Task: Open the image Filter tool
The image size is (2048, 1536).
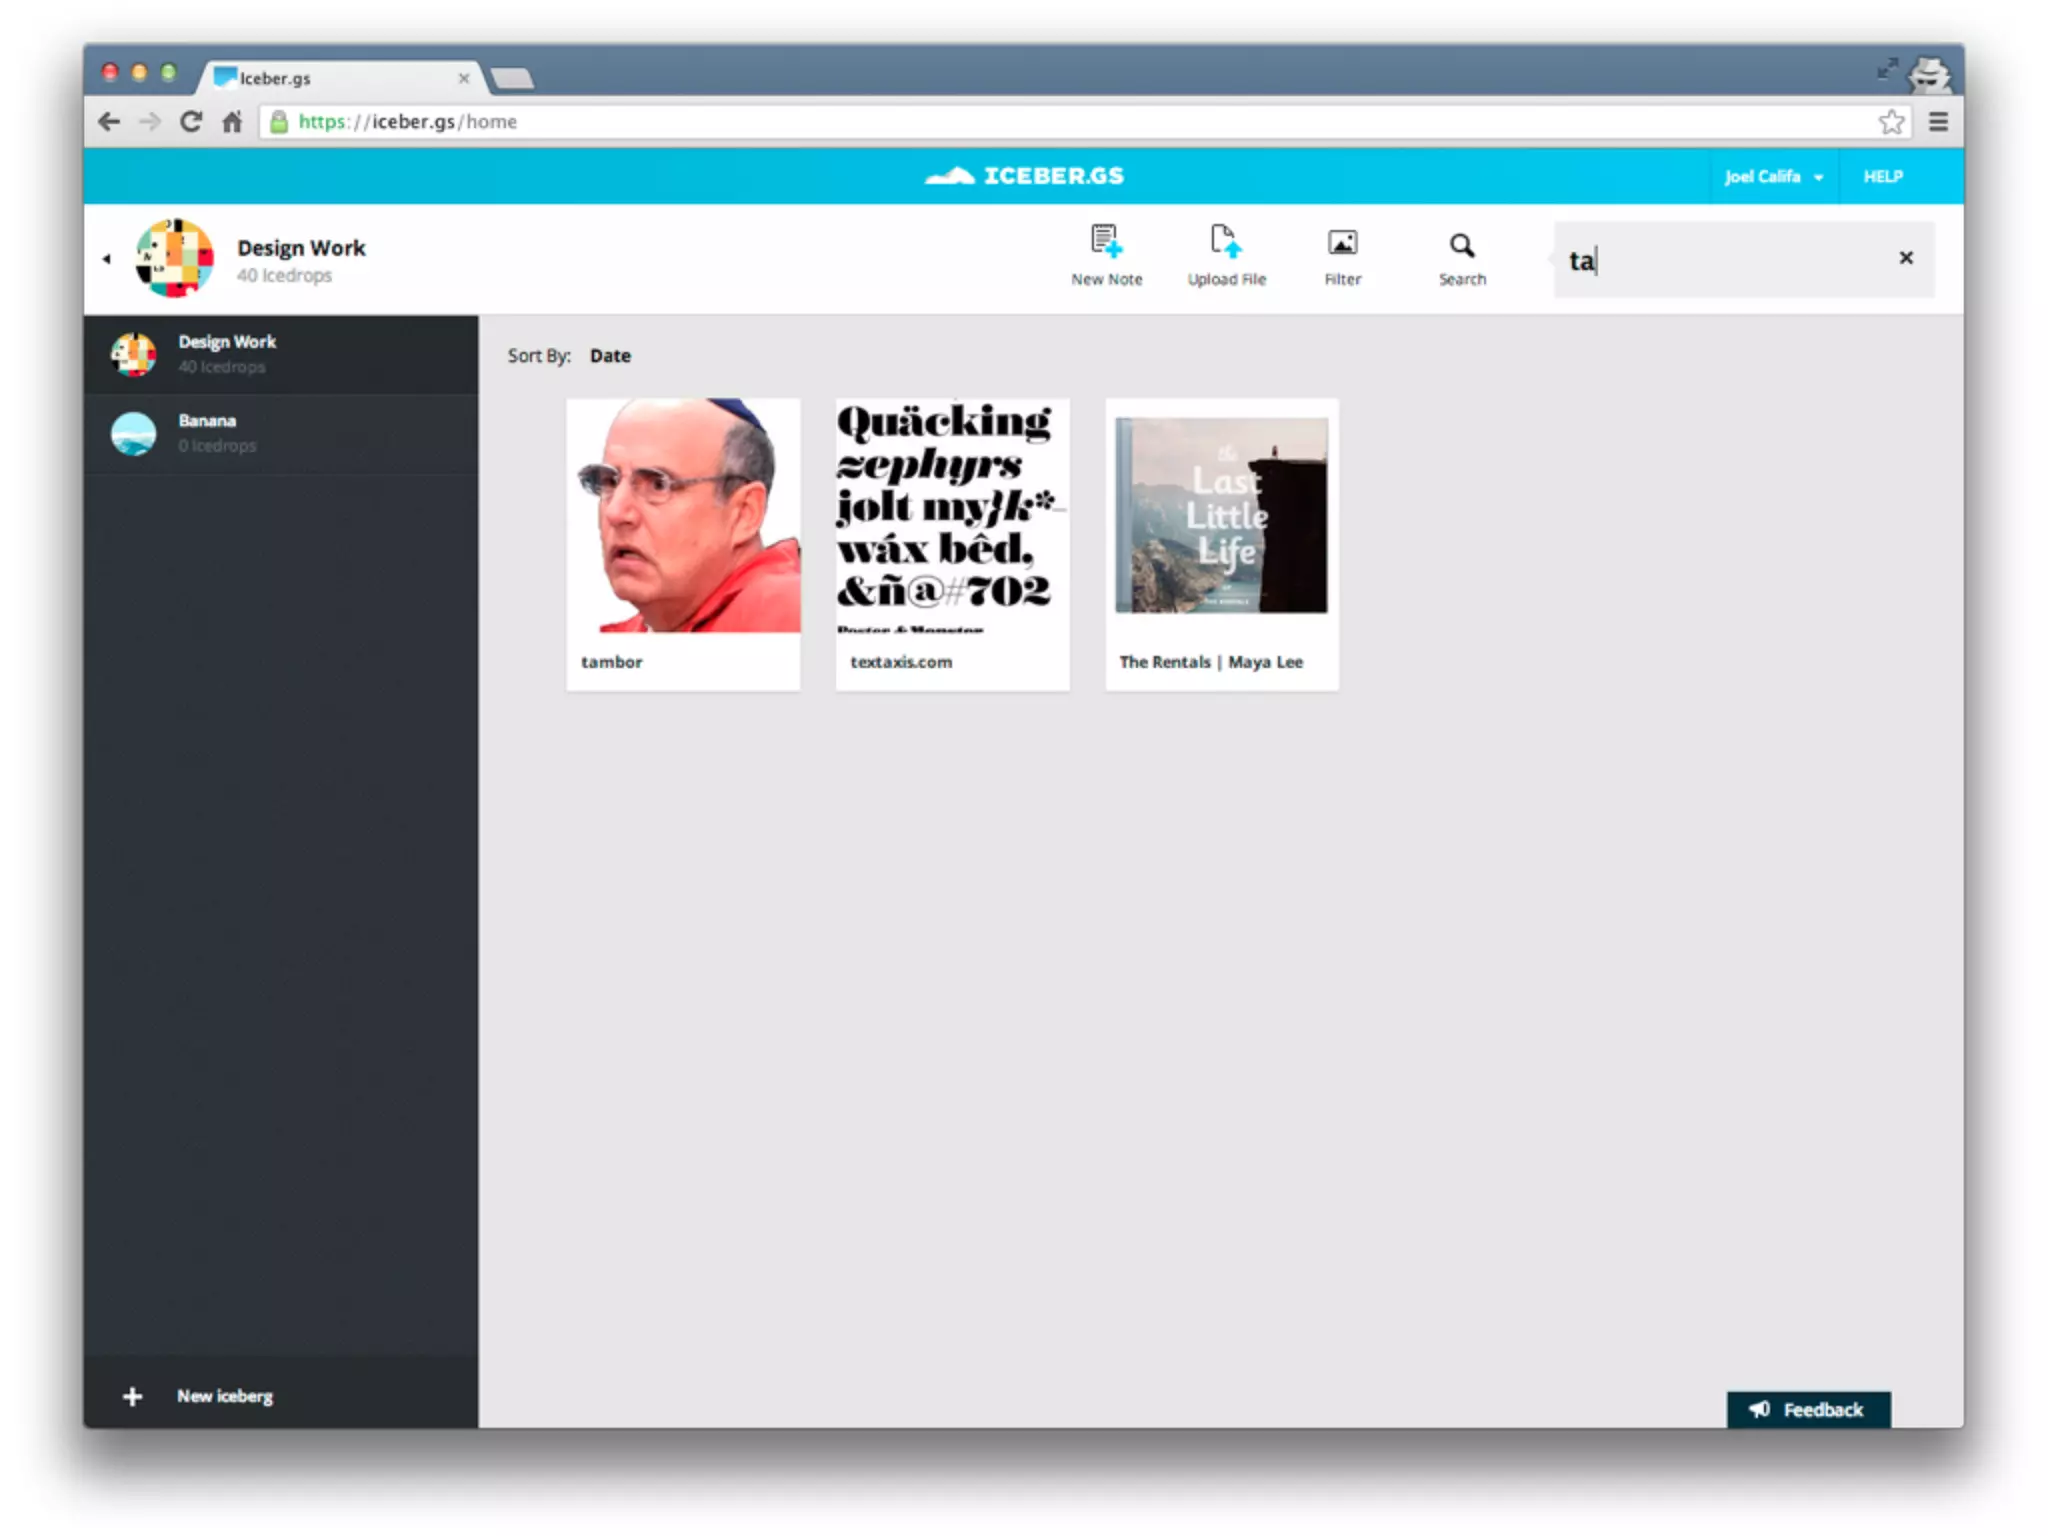Action: pyautogui.click(x=1342, y=244)
